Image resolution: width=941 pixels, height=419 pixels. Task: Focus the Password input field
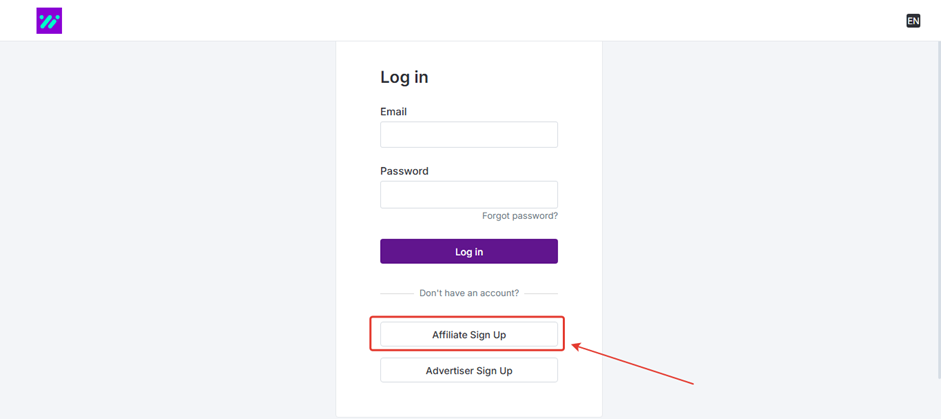468,195
